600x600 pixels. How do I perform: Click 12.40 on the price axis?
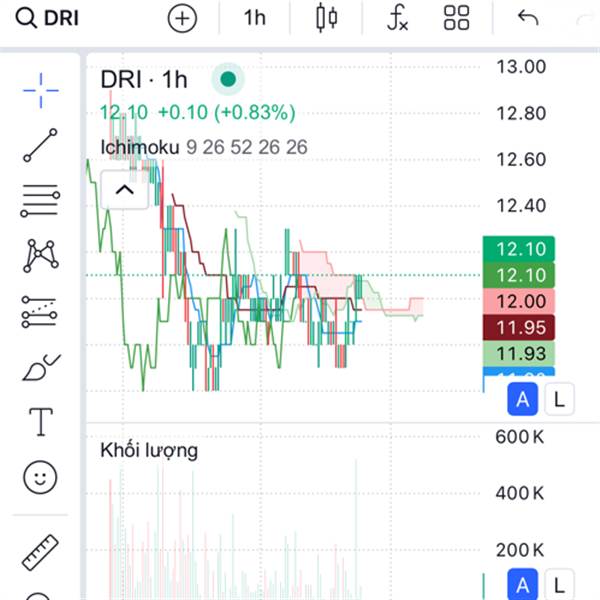521,206
